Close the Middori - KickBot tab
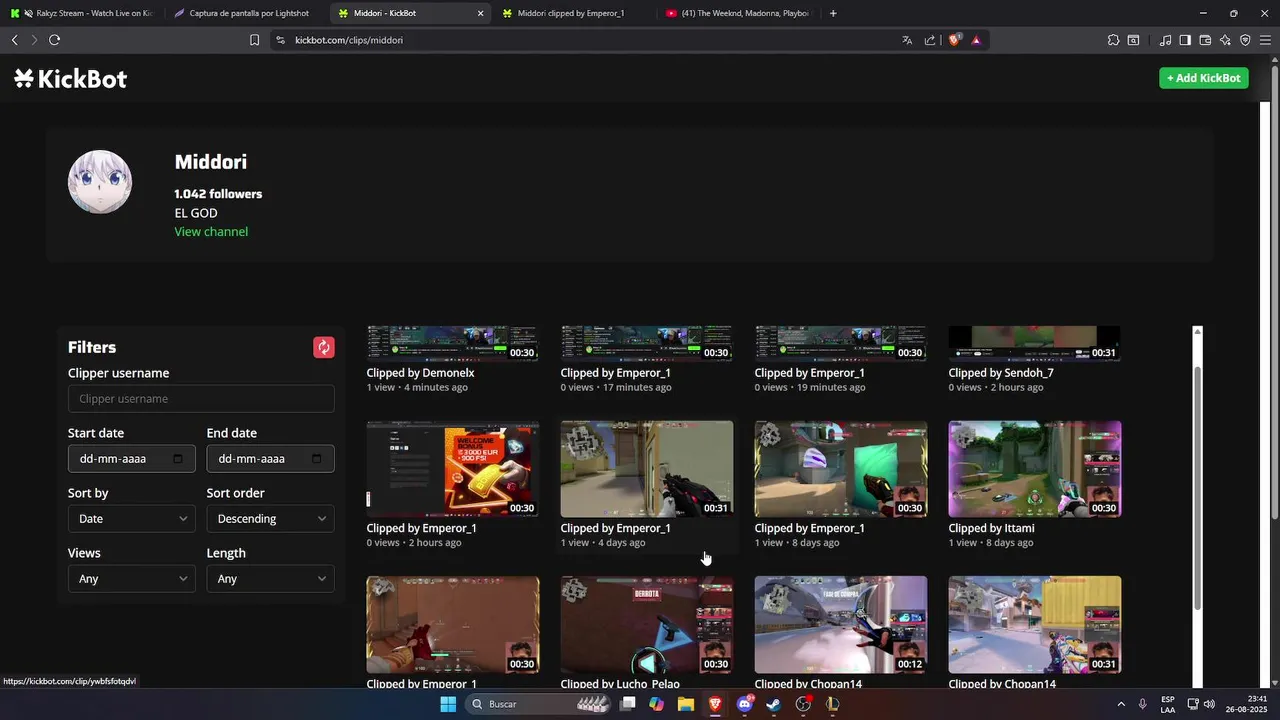The width and height of the screenshot is (1280, 720). pyautogui.click(x=480, y=13)
